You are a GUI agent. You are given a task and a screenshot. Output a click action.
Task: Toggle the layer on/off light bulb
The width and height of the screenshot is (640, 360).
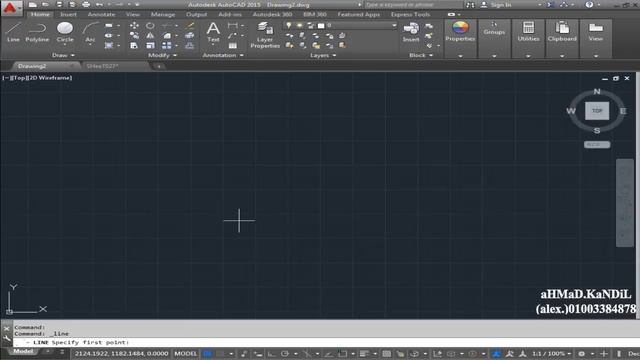289,25
